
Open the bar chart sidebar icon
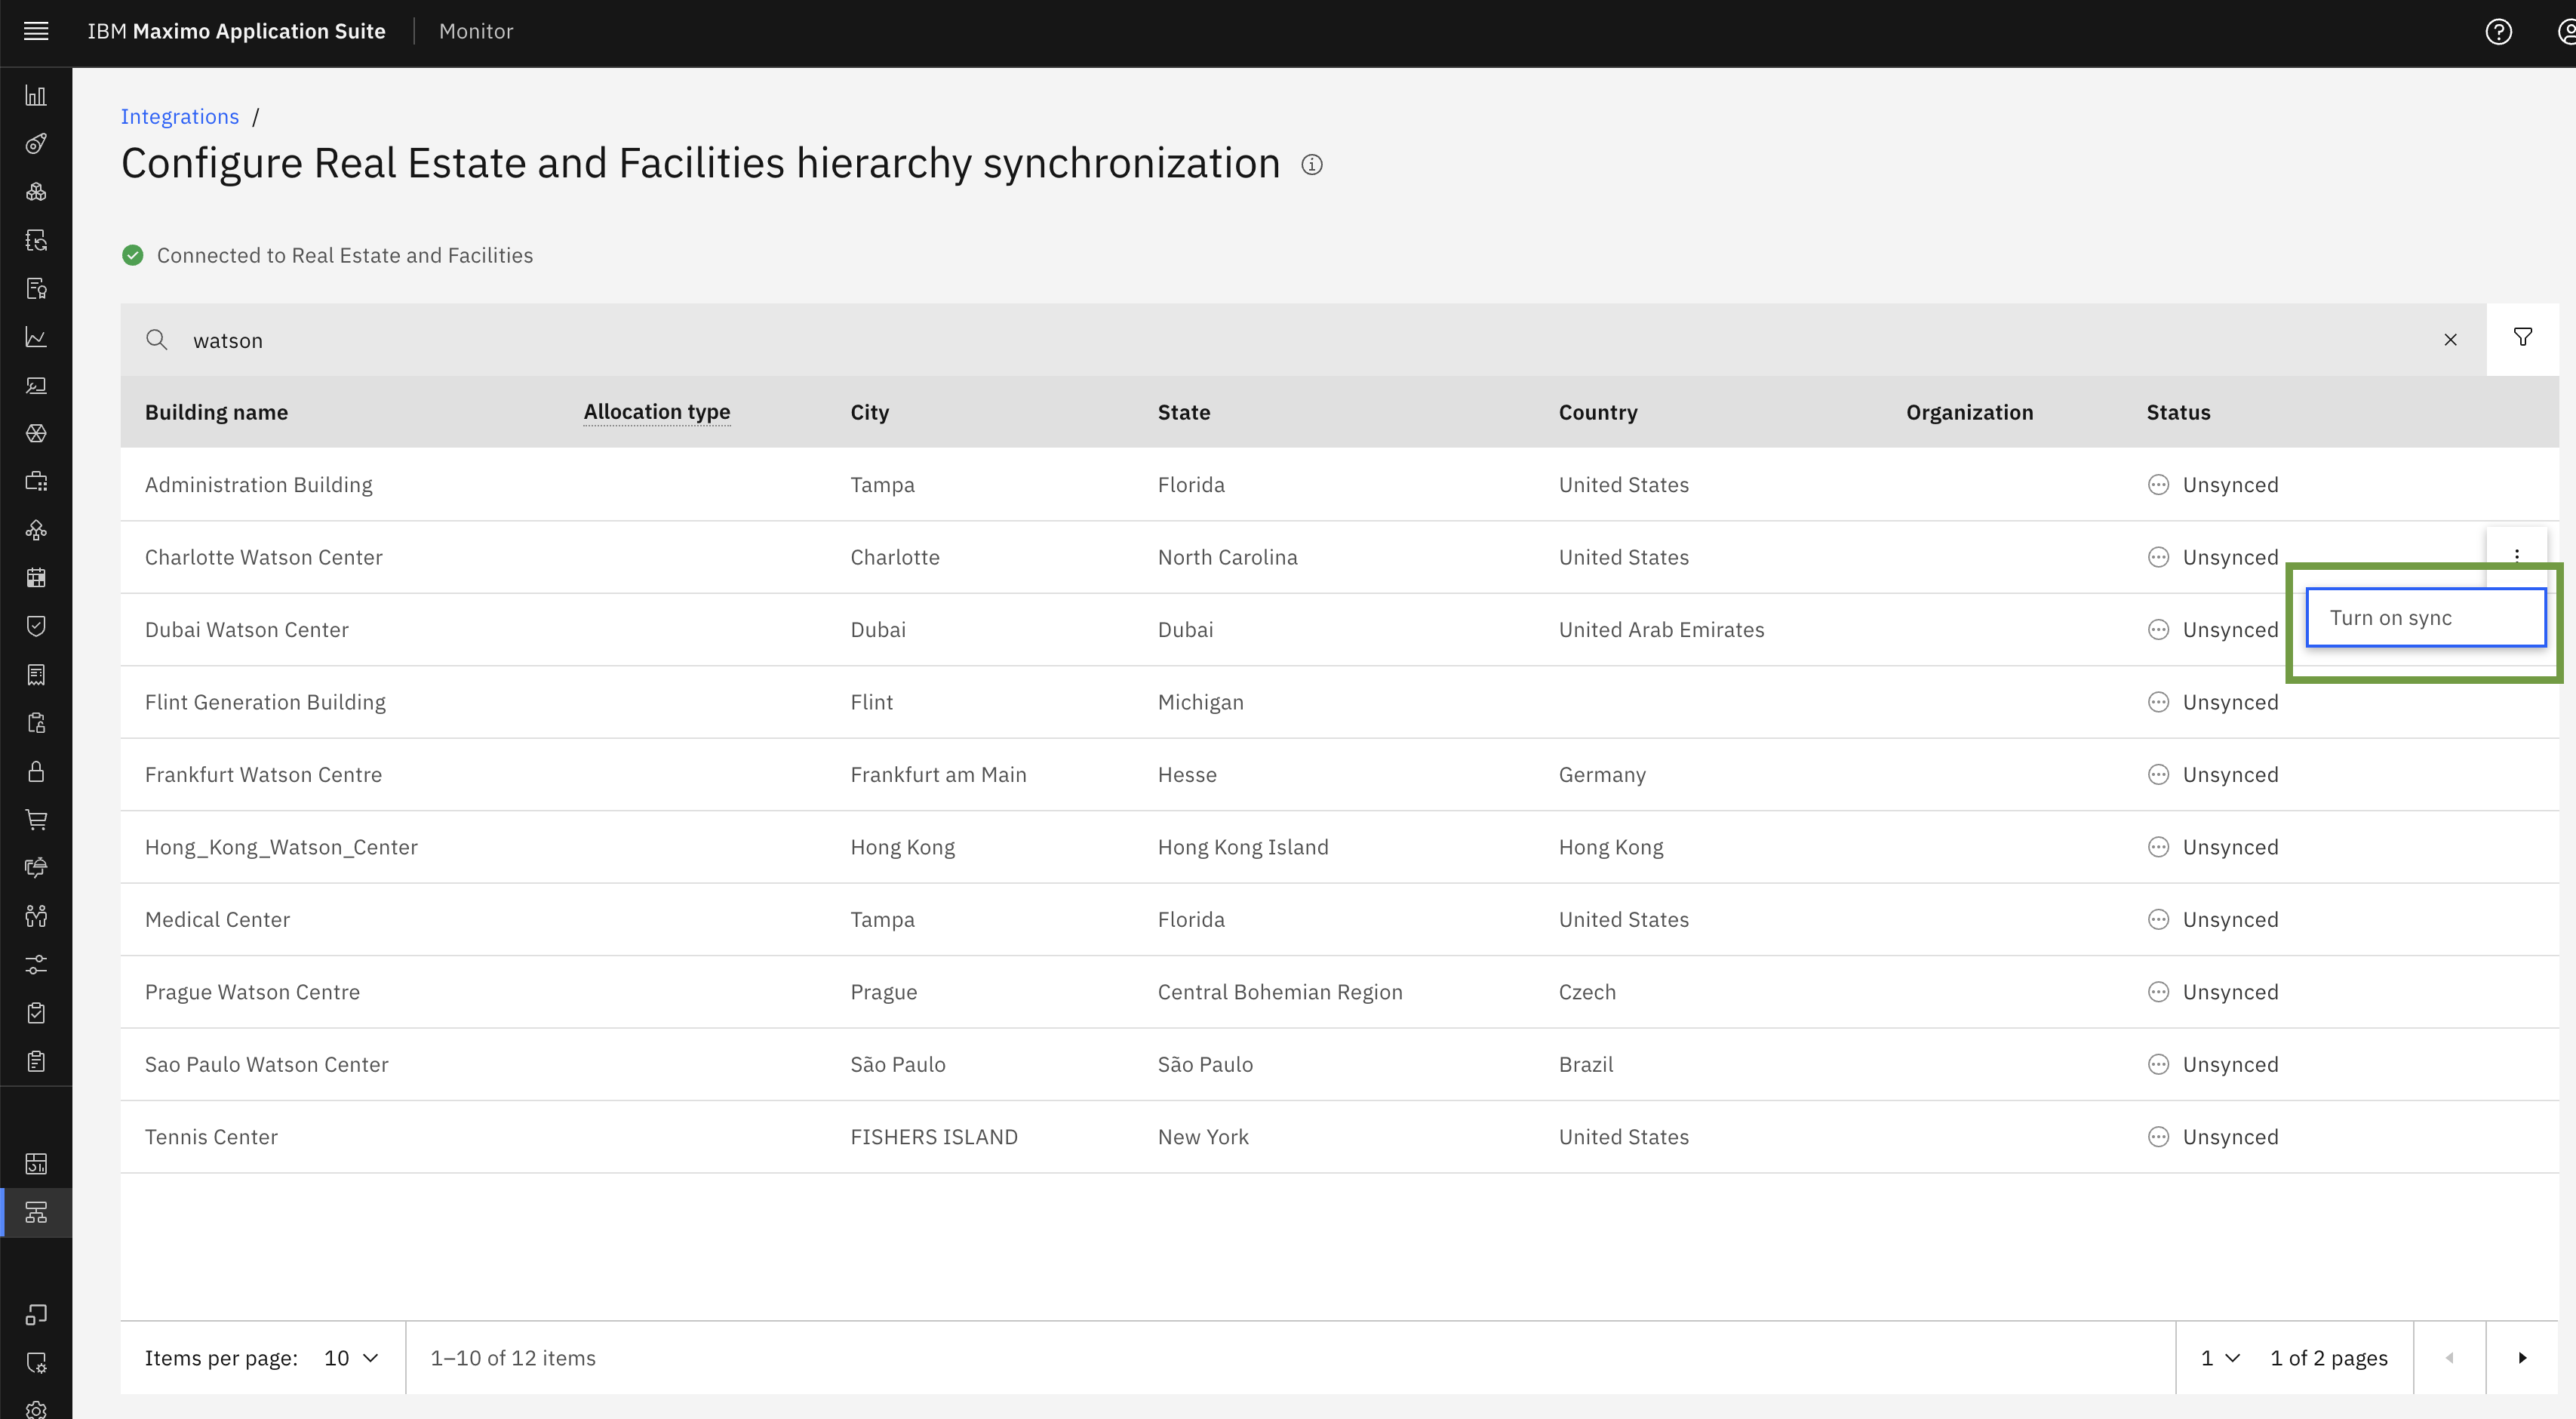click(36, 96)
